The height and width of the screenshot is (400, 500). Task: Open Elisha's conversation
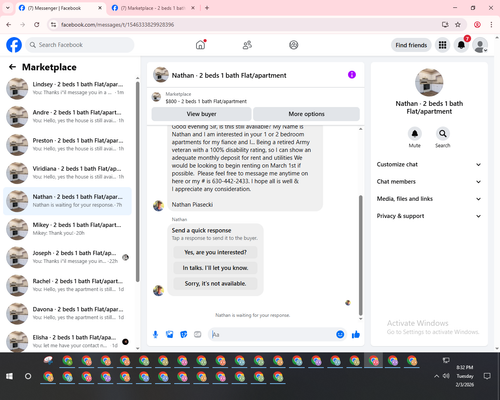[x=67, y=341]
